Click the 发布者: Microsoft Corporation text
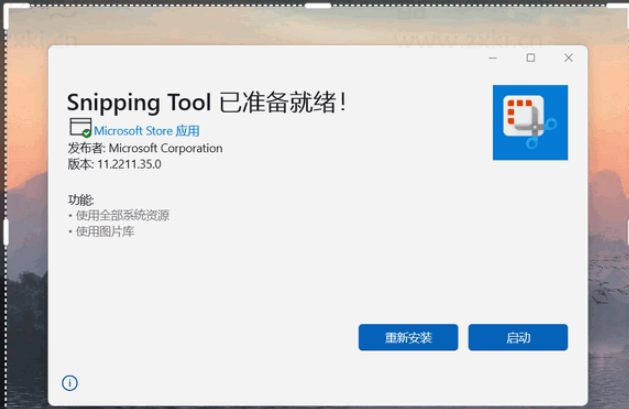This screenshot has width=629, height=409. pos(145,148)
